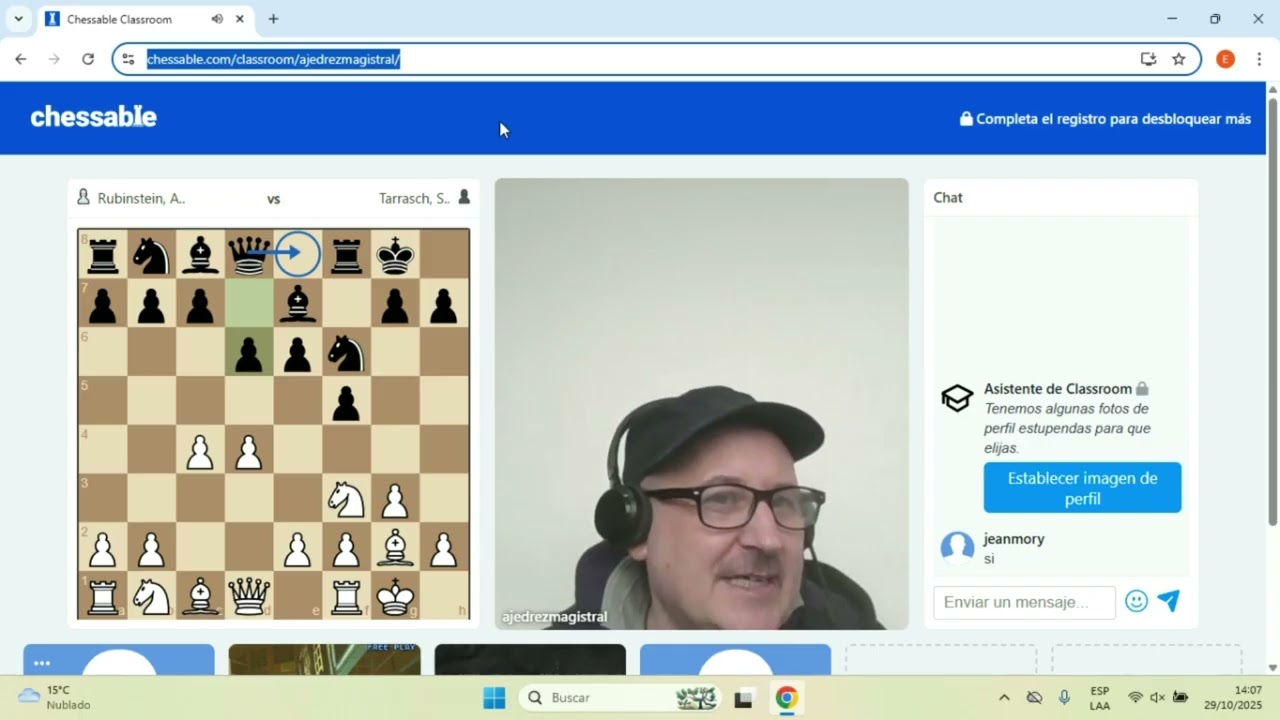Click the 'Rubinstein, A..' player name
The image size is (1280, 720).
[x=141, y=198]
